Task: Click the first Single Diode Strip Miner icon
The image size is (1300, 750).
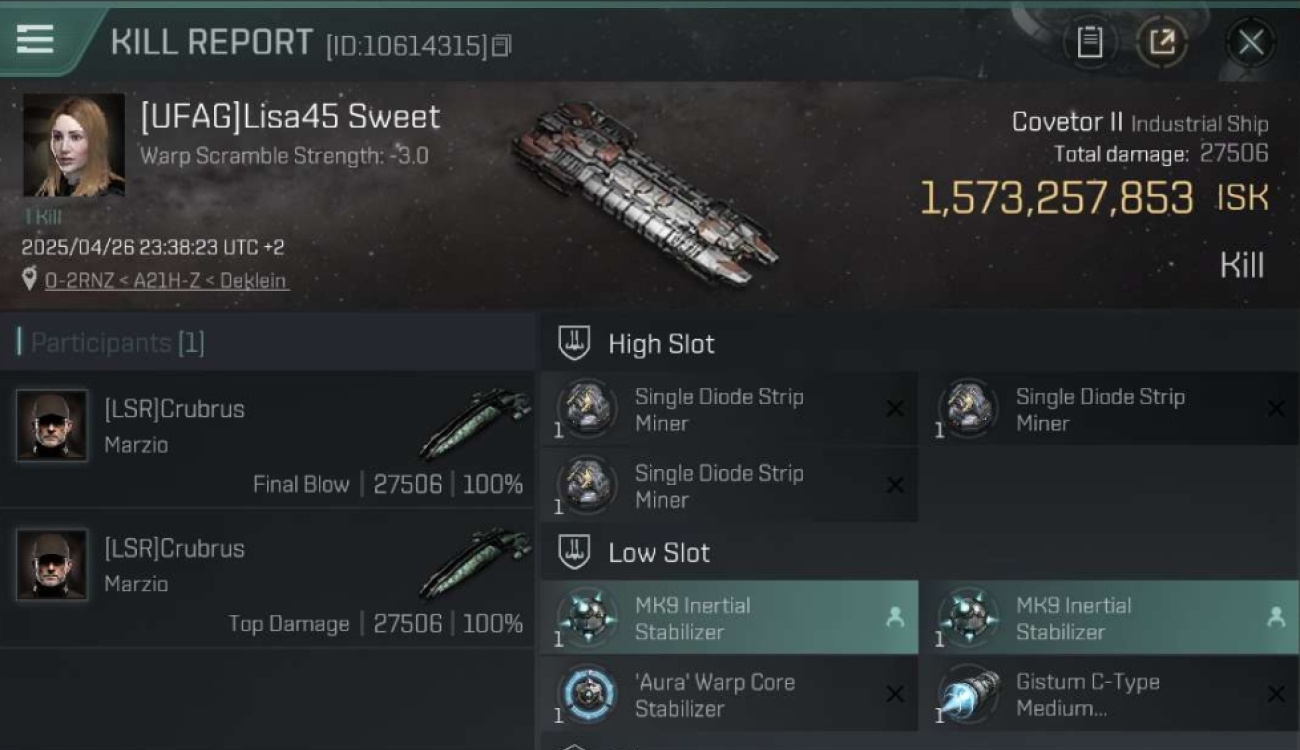Action: (587, 408)
